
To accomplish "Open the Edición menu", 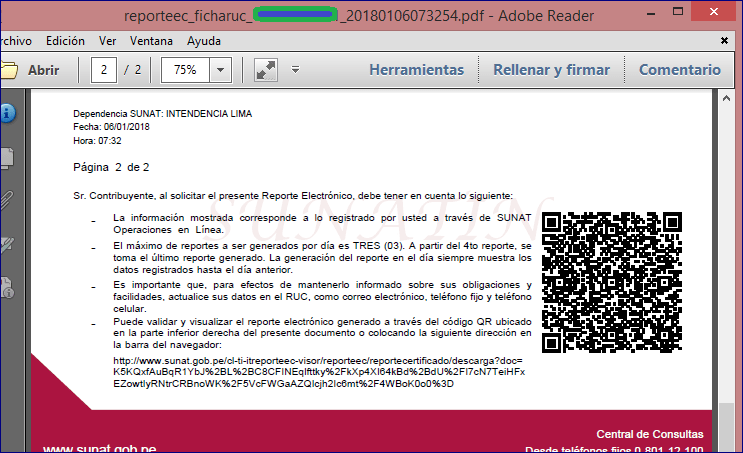I will (x=65, y=41).
